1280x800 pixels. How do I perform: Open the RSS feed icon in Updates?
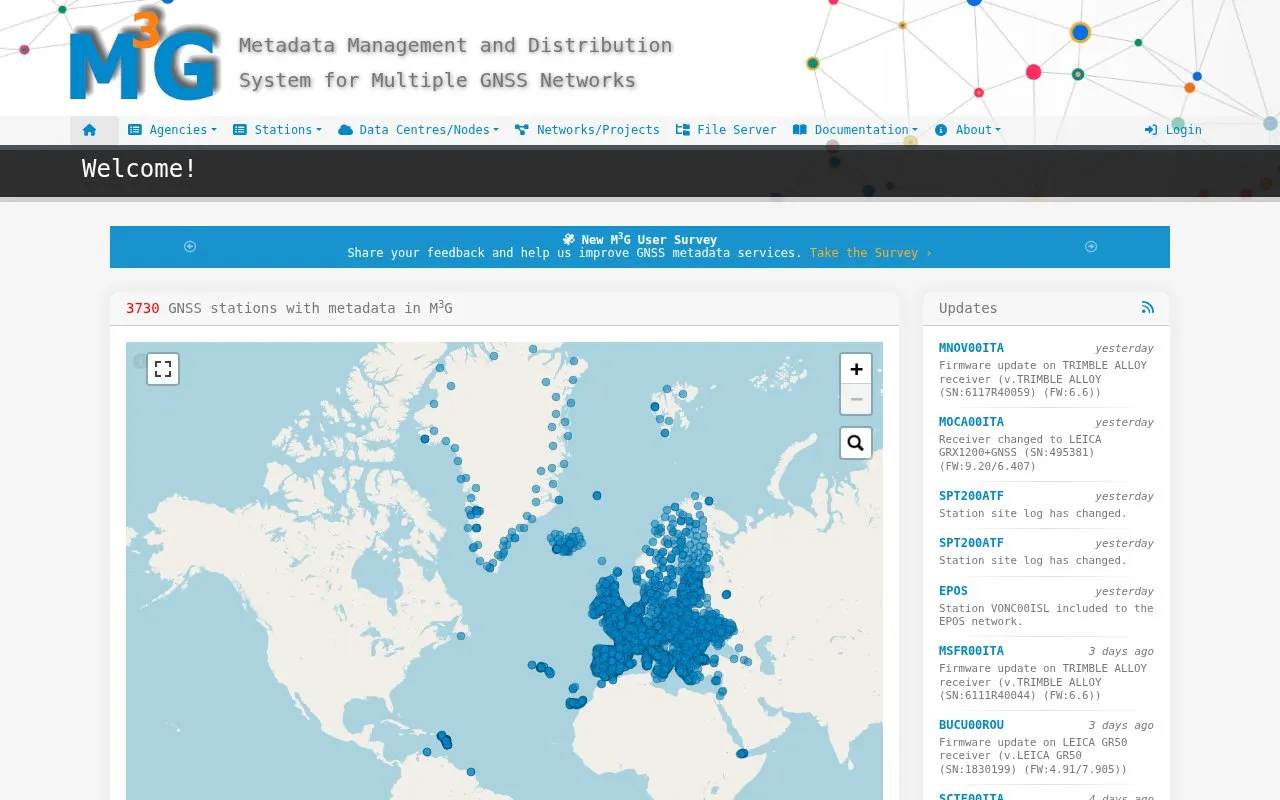coord(1147,308)
